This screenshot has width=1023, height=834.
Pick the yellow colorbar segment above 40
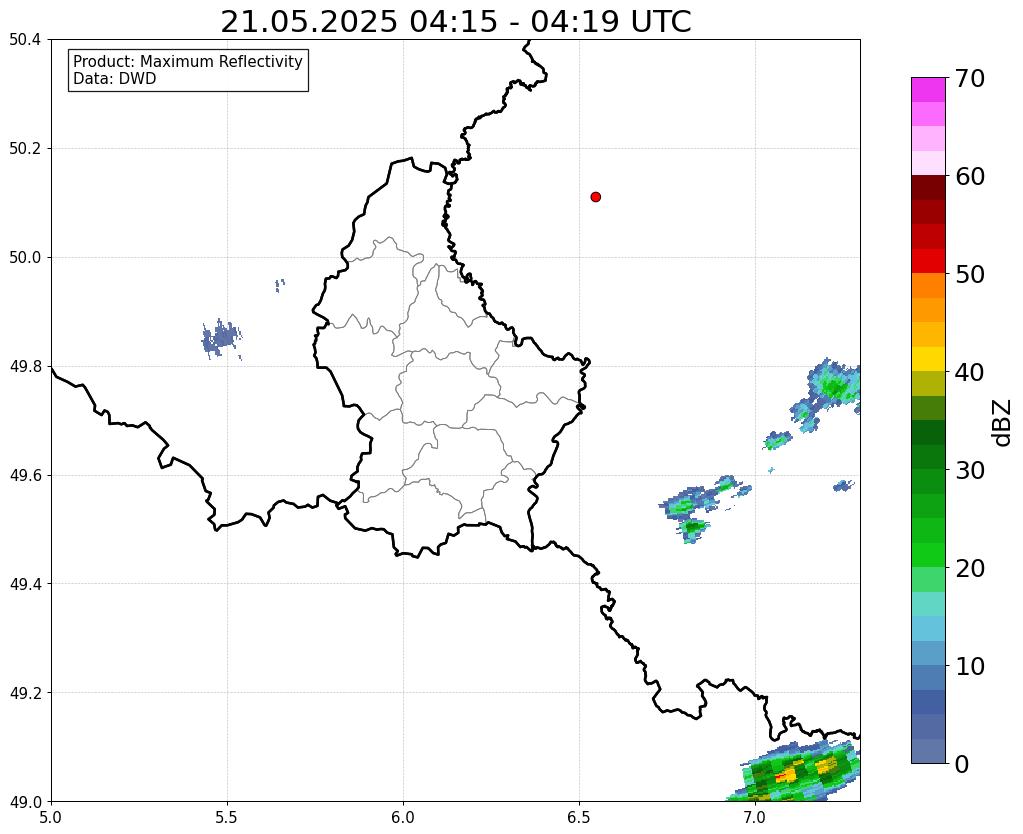(x=928, y=359)
